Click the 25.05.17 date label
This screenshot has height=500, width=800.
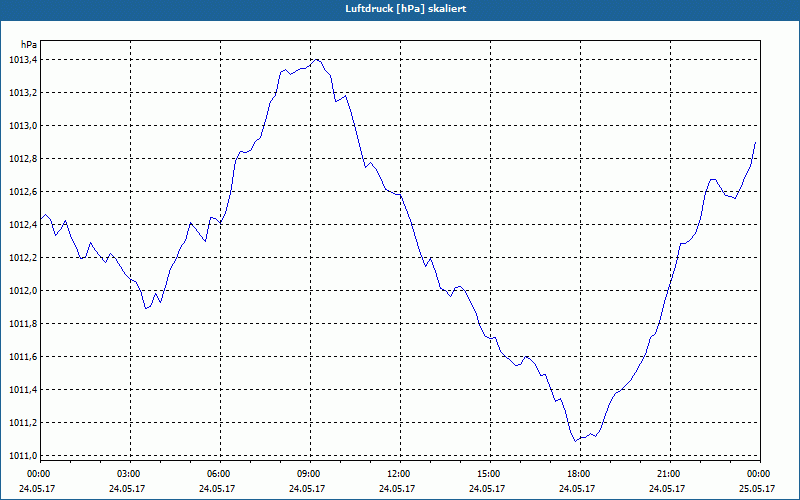[x=757, y=489]
